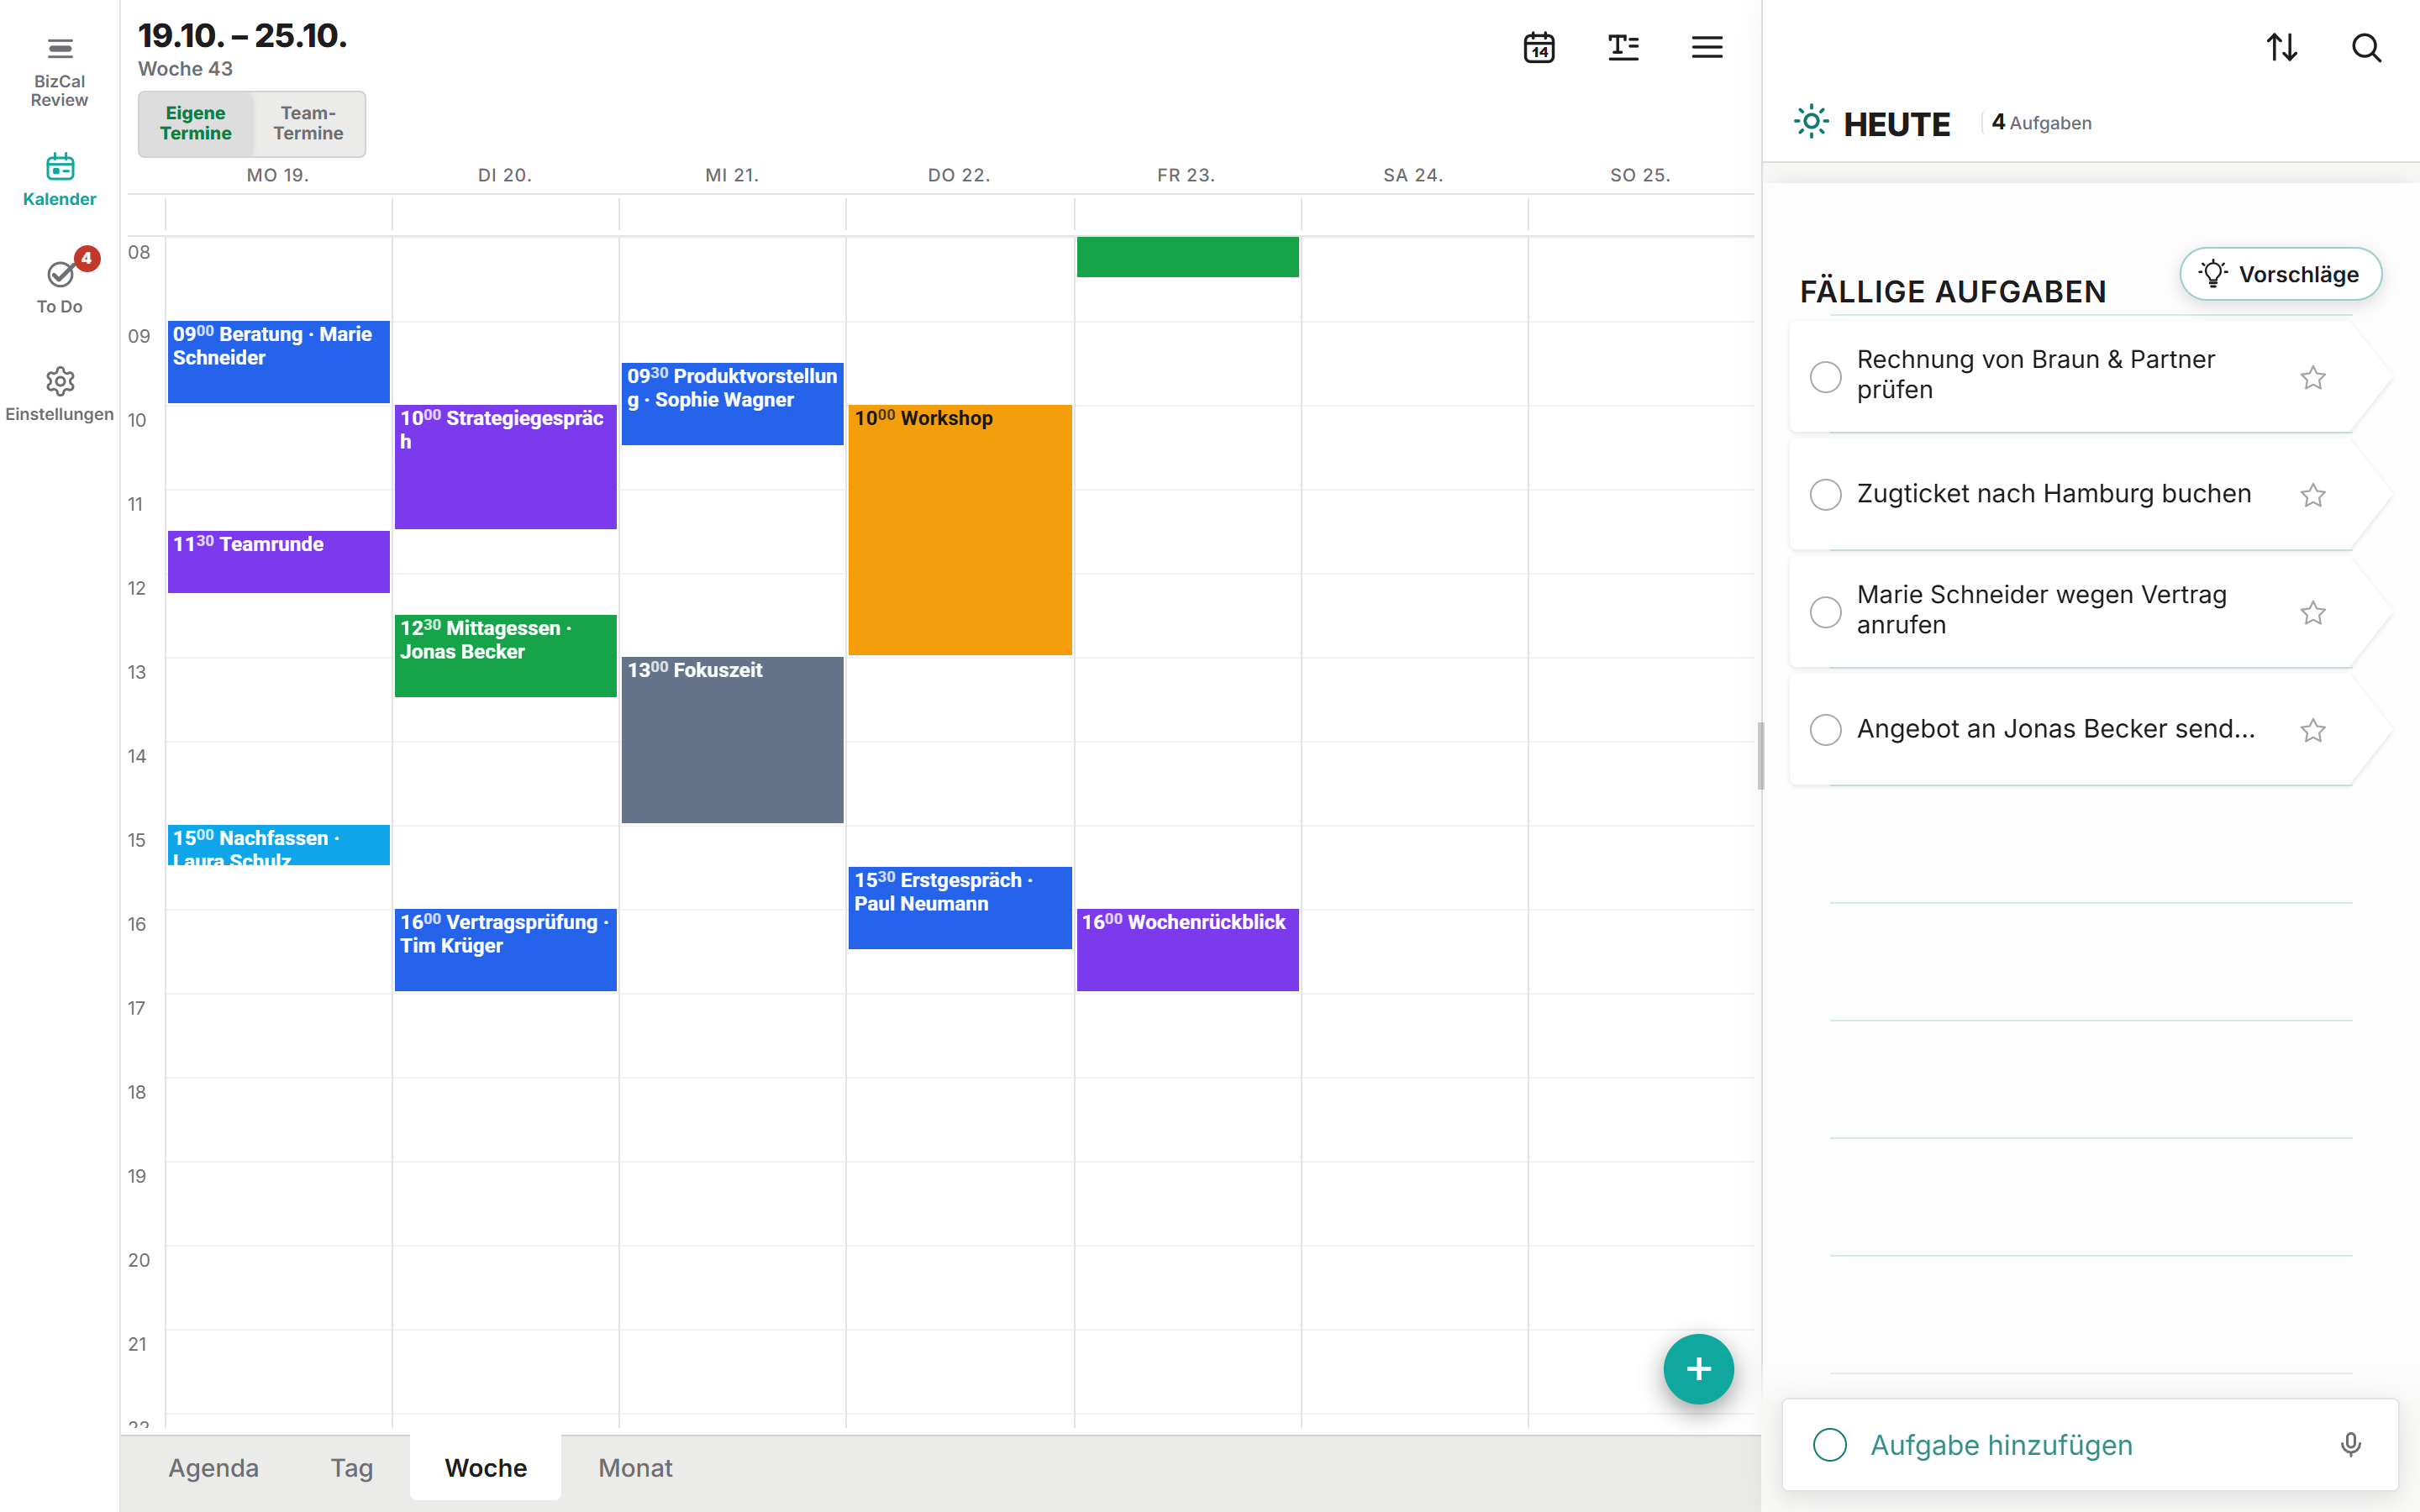Switch to the Agenda tab
Viewport: 2420px width, 1512px height.
click(x=213, y=1467)
